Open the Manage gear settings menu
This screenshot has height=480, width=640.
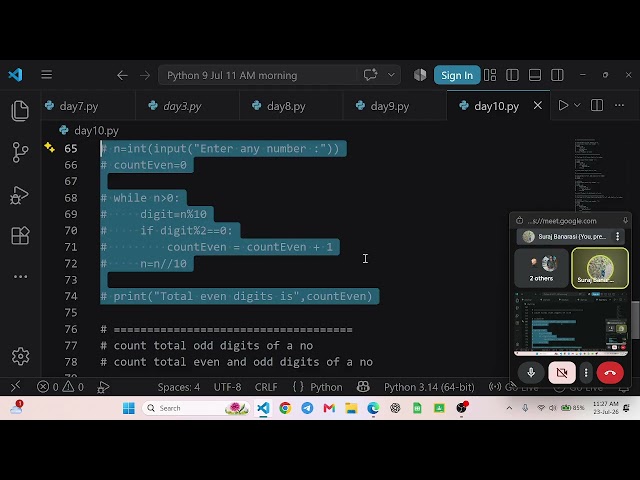click(20, 356)
